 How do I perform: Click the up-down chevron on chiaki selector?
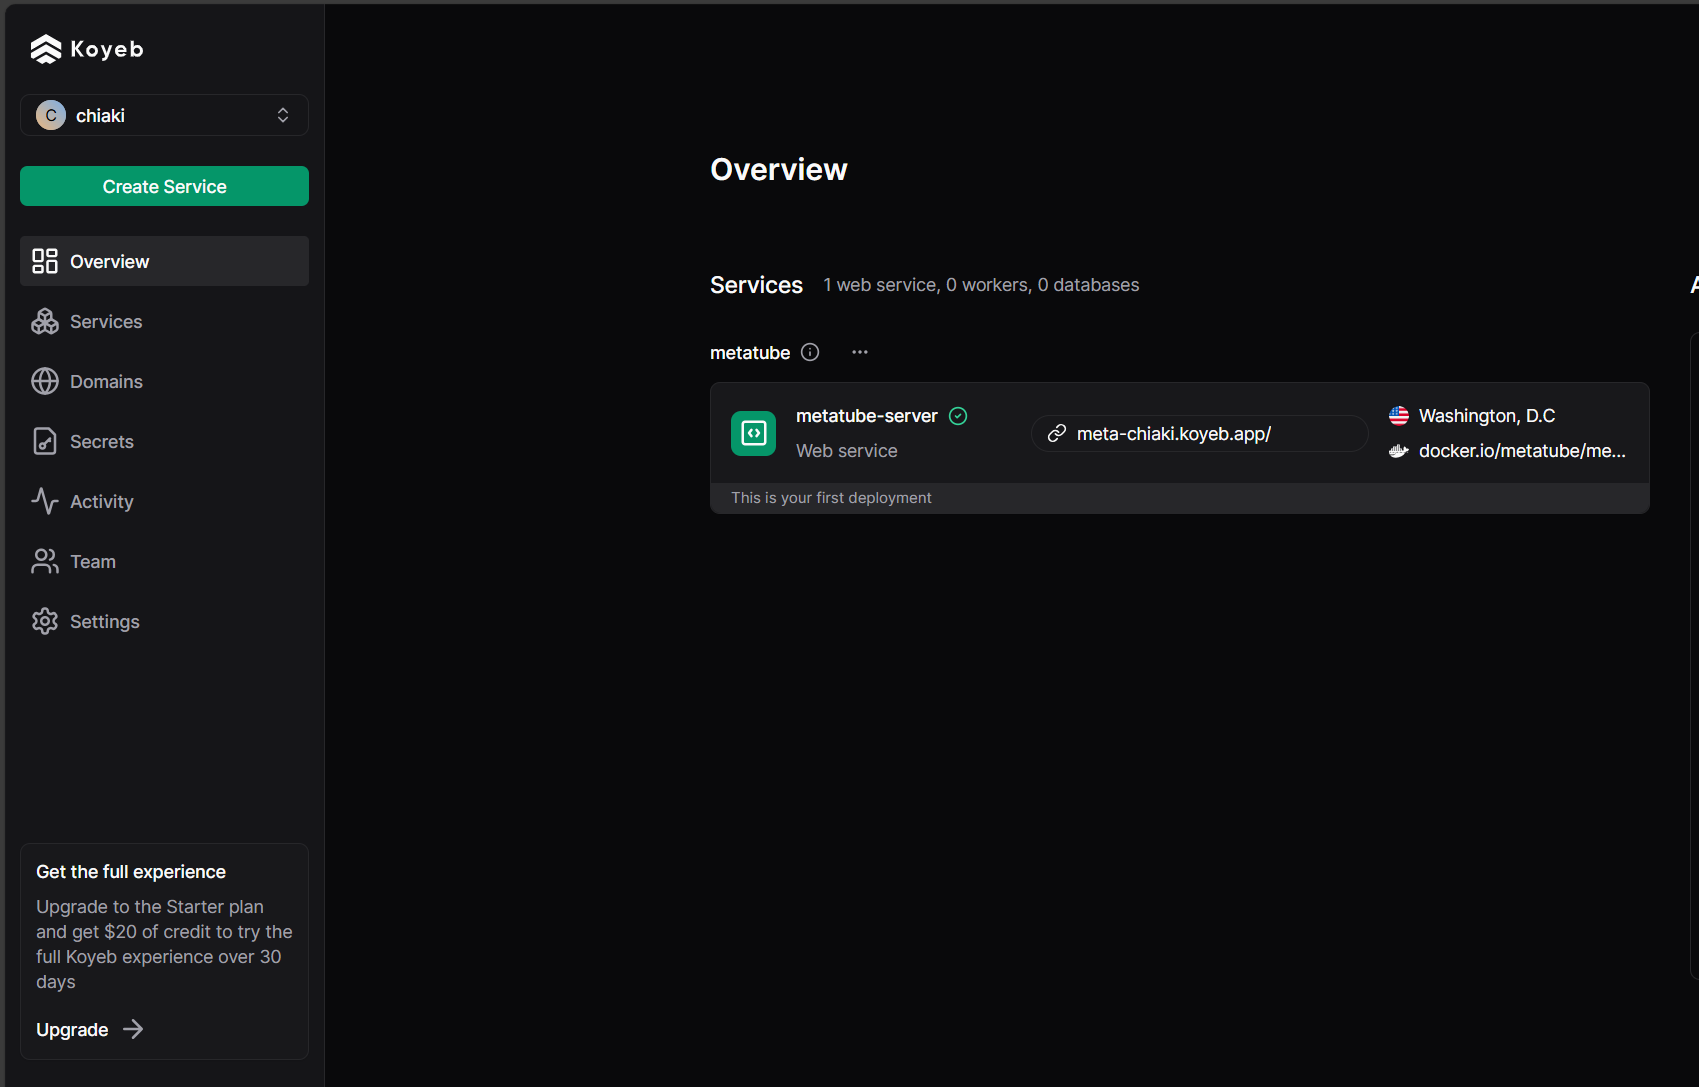click(283, 115)
